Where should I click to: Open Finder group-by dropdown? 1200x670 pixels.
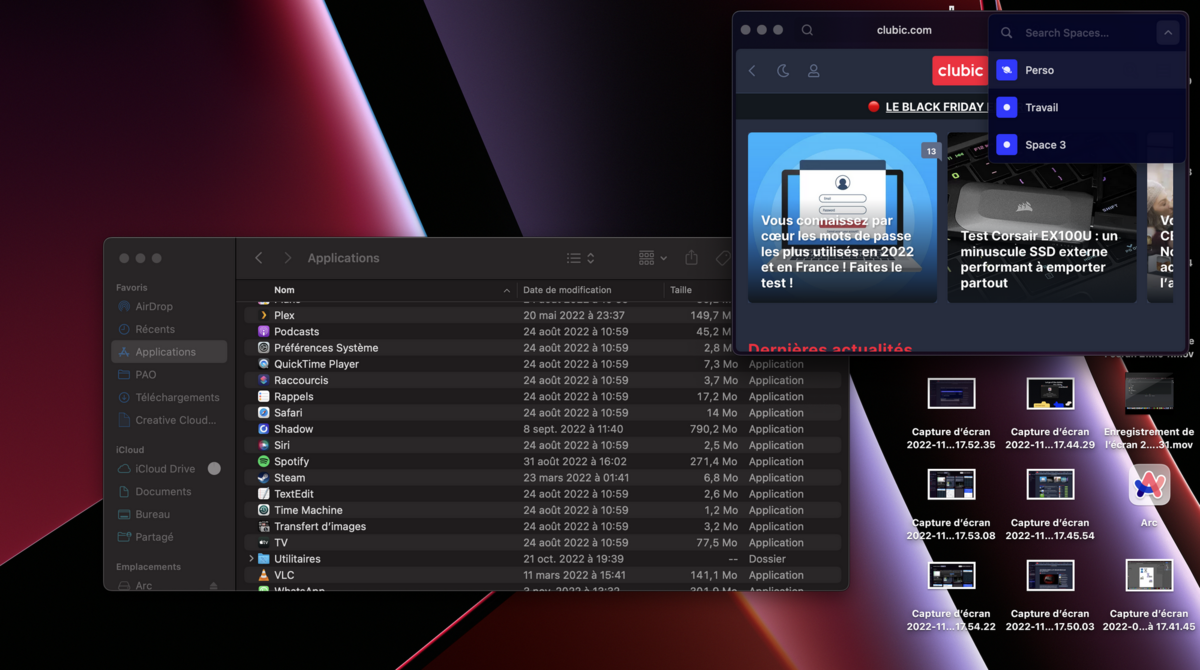(653, 258)
